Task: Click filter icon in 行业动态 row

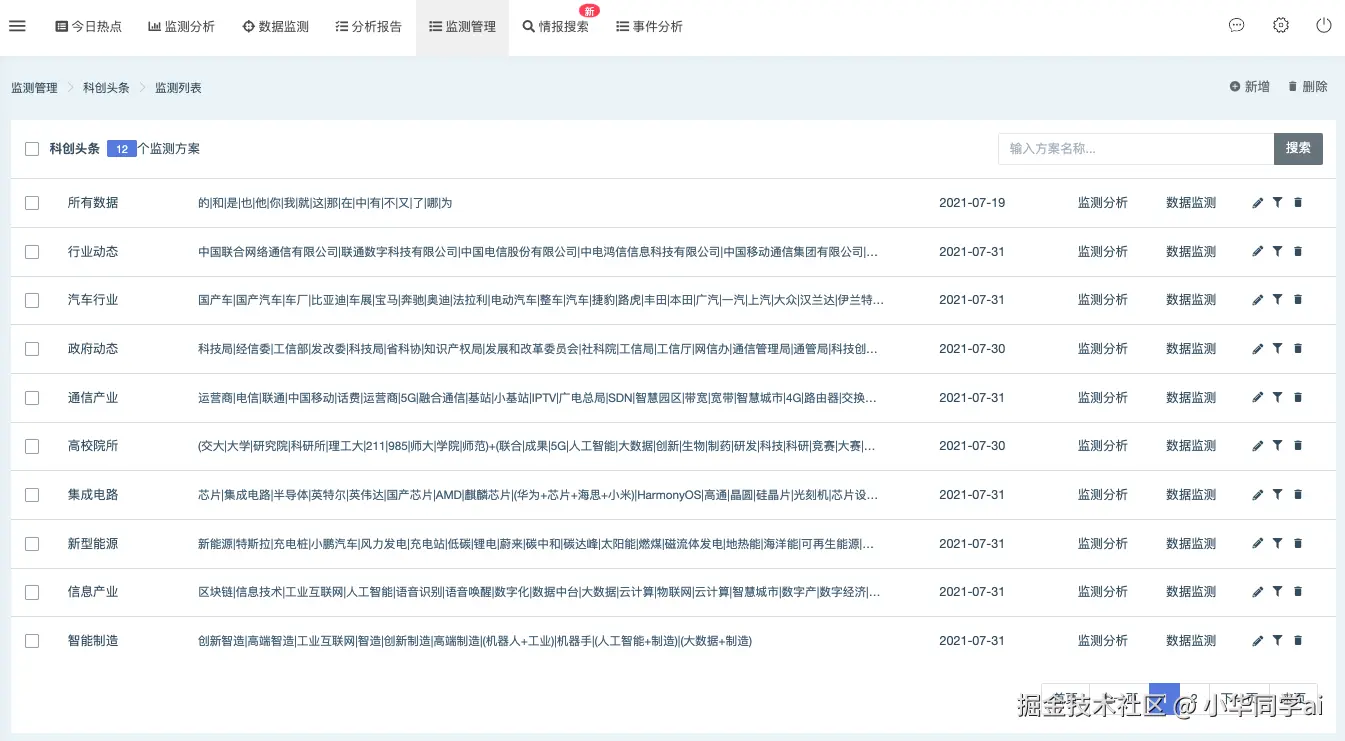Action: (x=1278, y=252)
